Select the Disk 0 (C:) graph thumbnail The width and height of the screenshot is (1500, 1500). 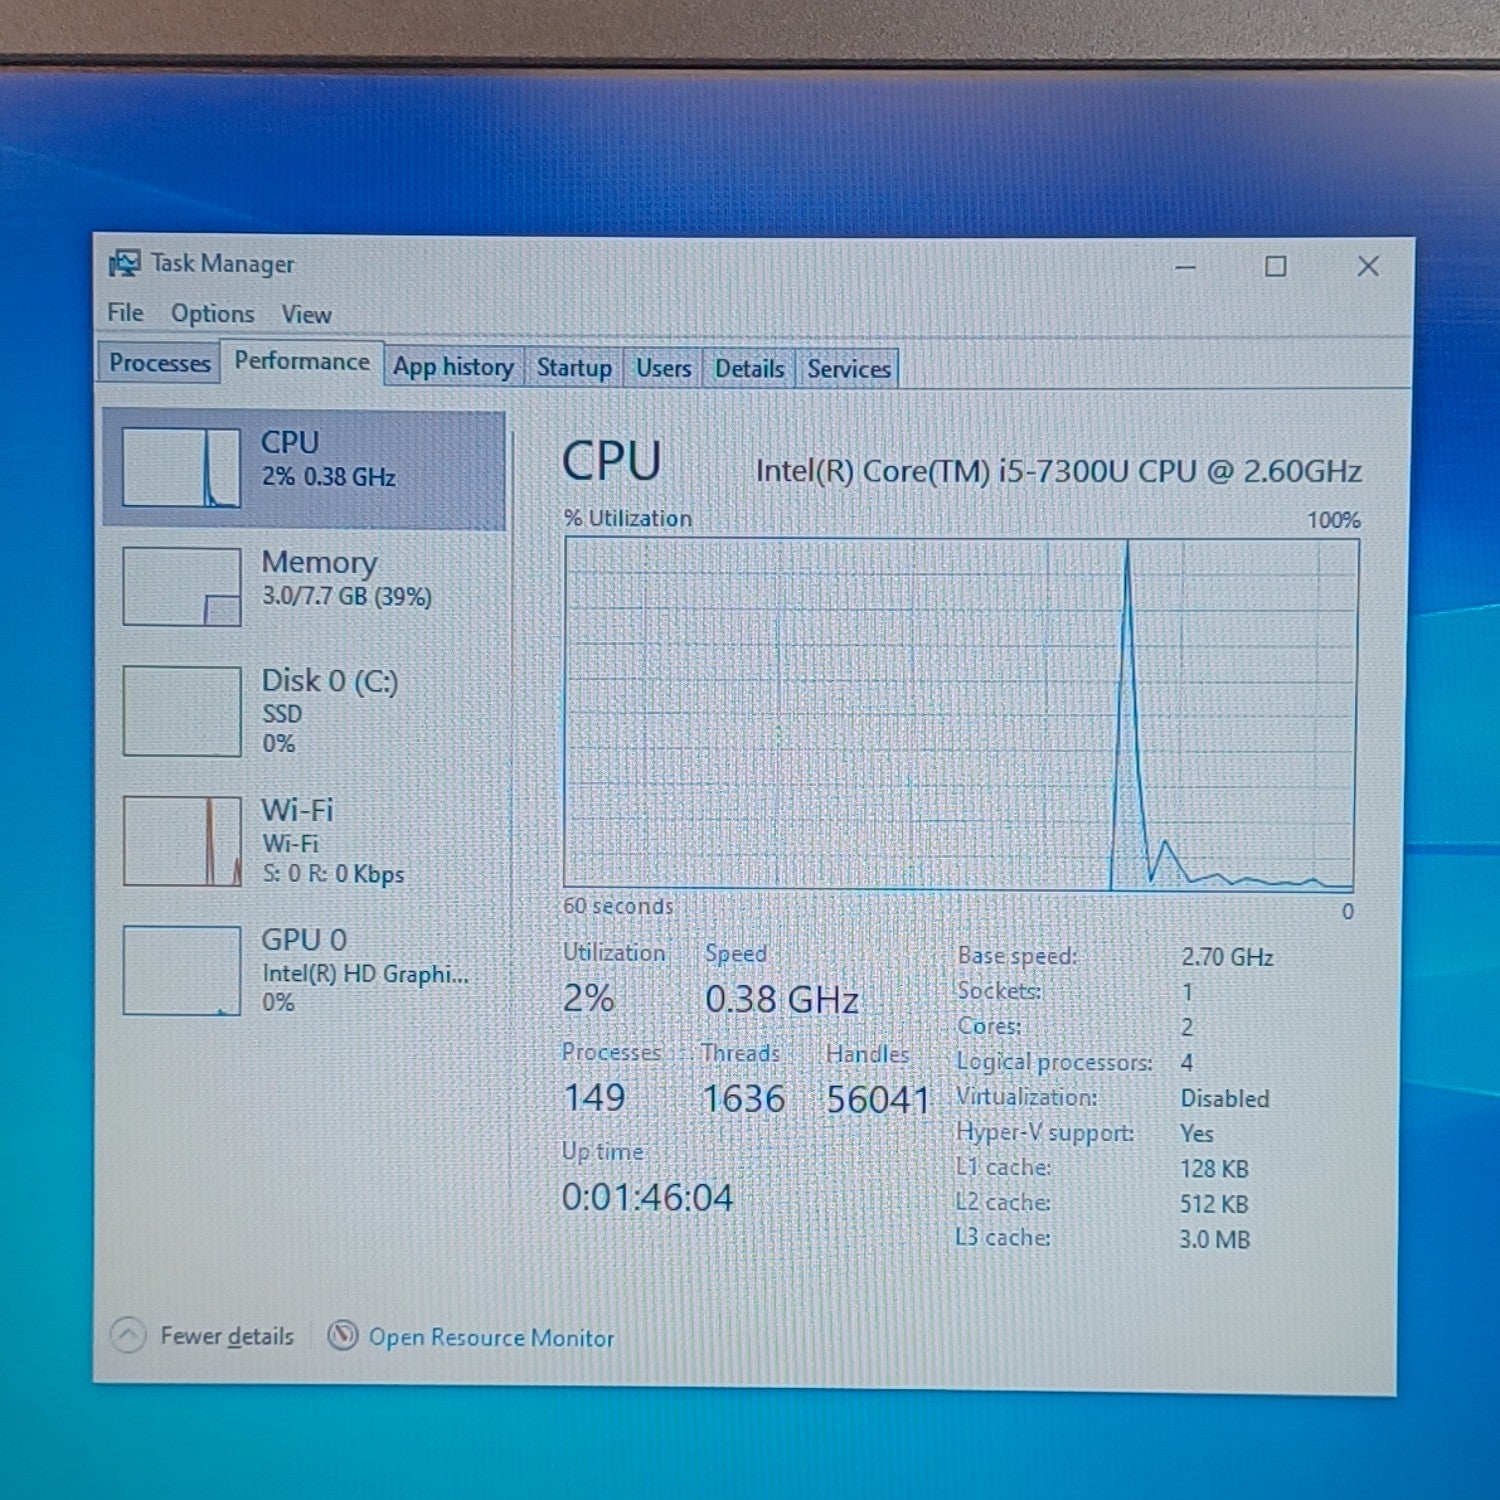coord(181,711)
